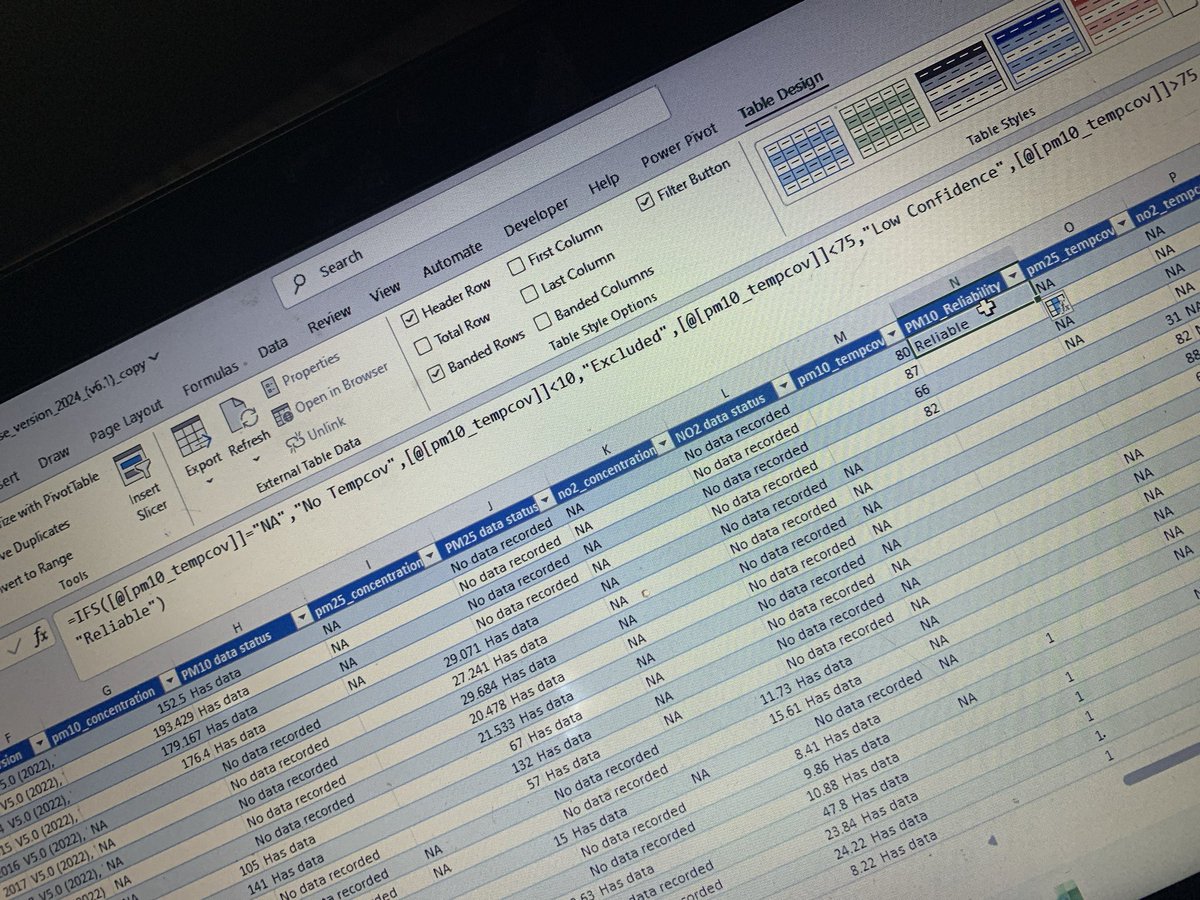Open the AutoCorrect options icon near PM10_Reliability cell

tap(1058, 304)
